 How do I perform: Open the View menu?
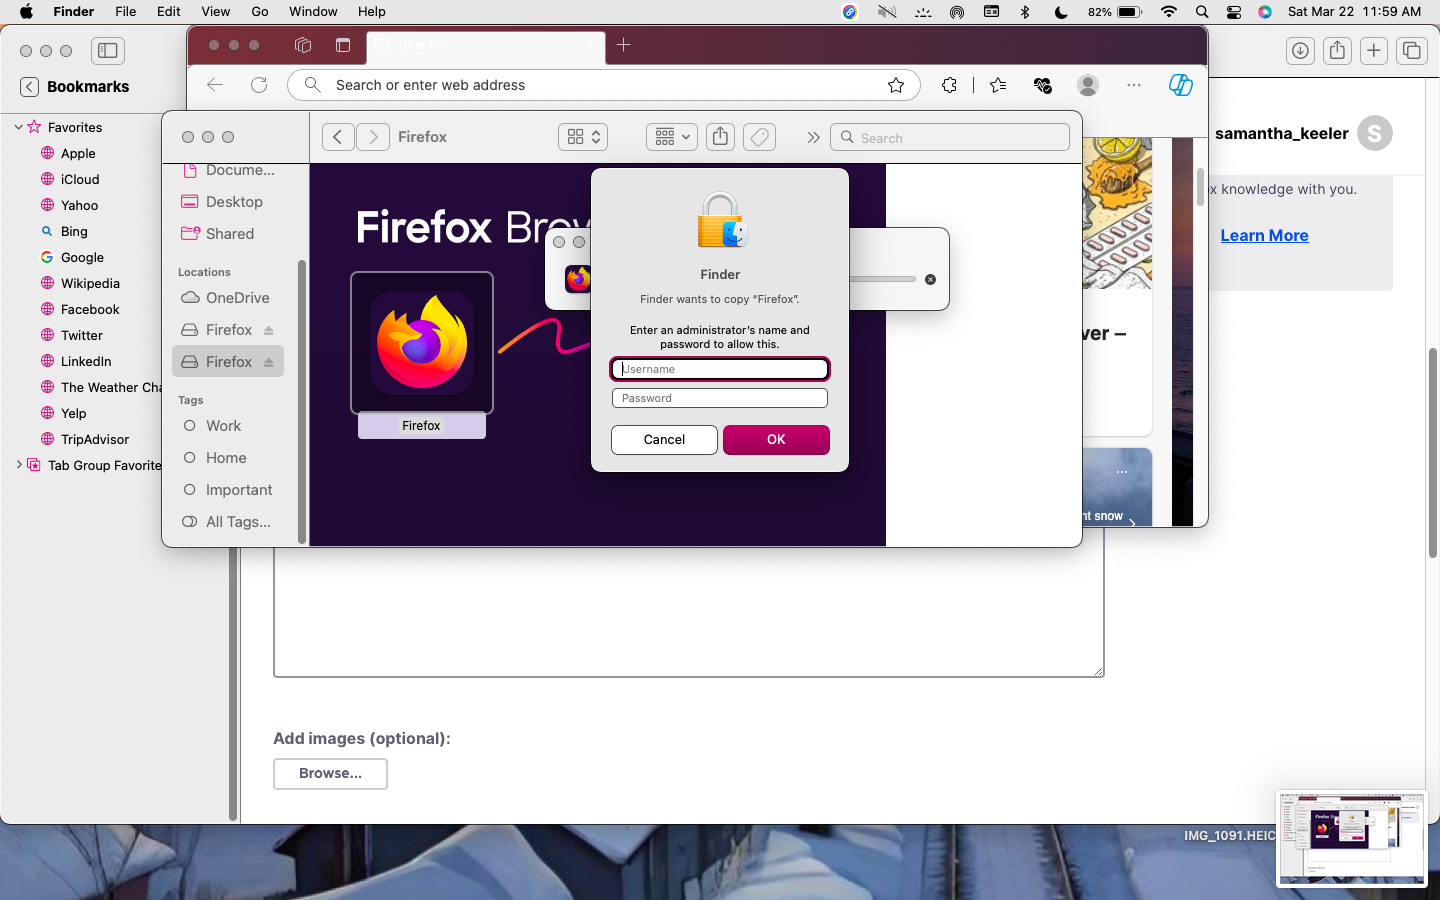coord(215,12)
